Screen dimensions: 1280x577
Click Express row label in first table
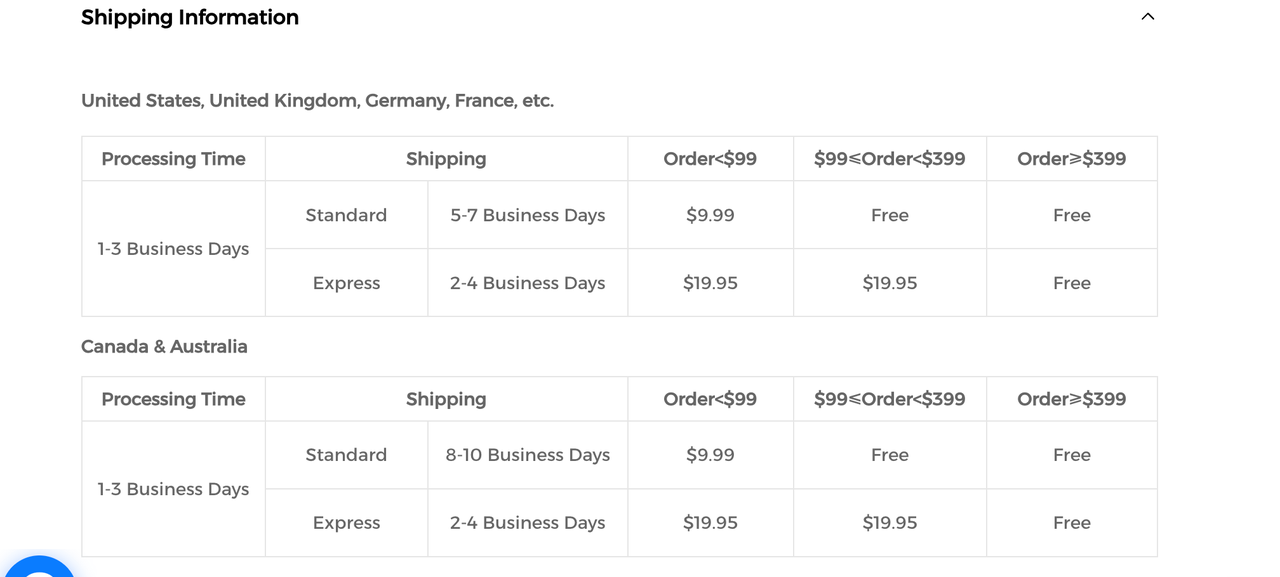(346, 283)
